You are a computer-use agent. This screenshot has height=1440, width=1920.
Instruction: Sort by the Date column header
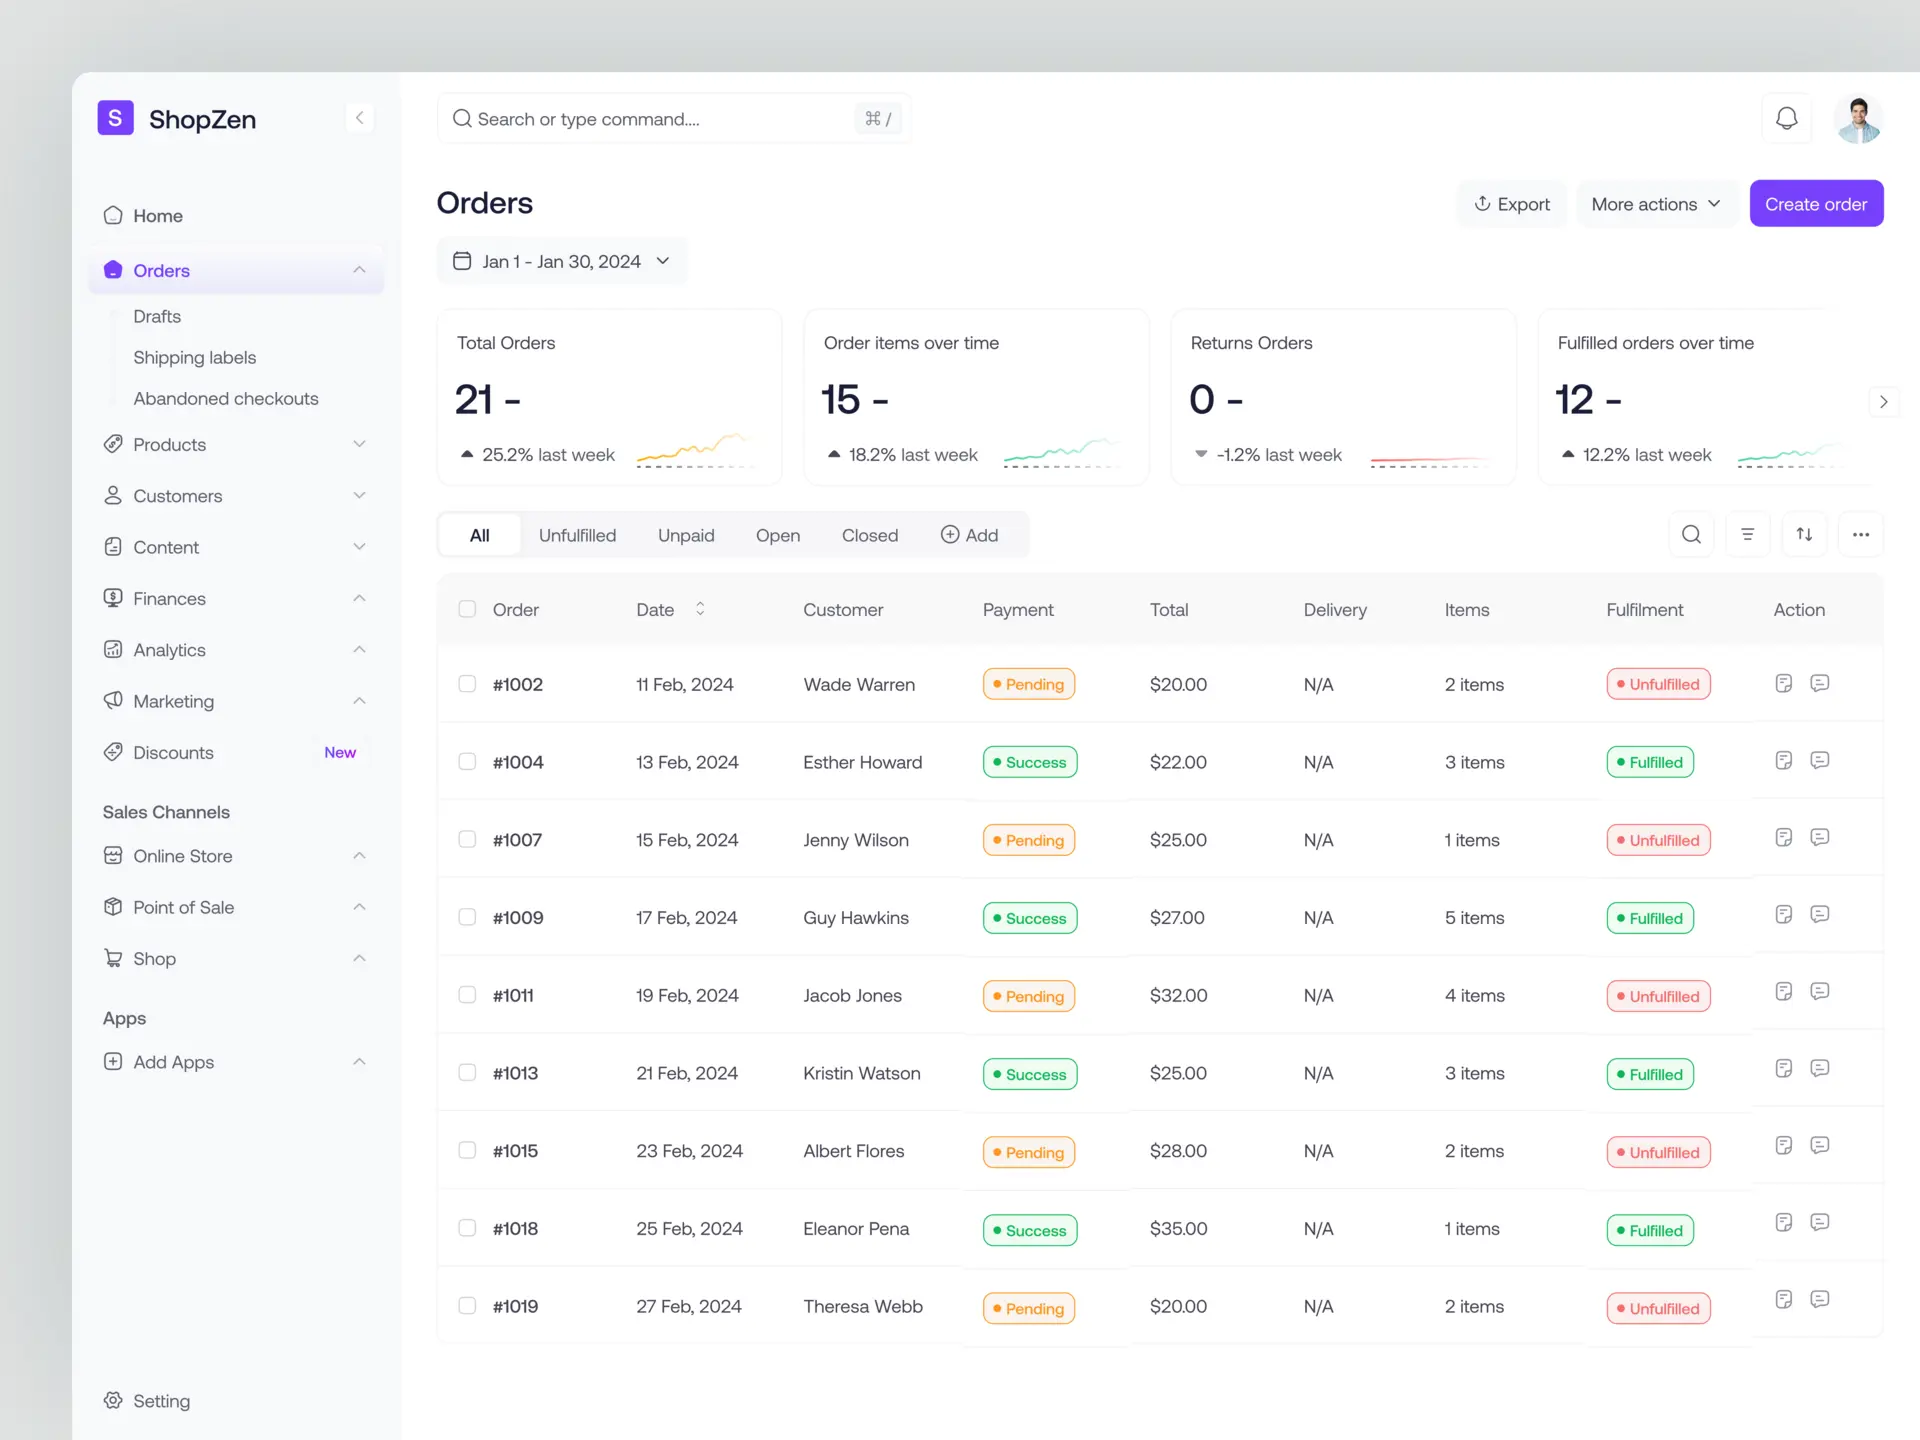click(670, 609)
